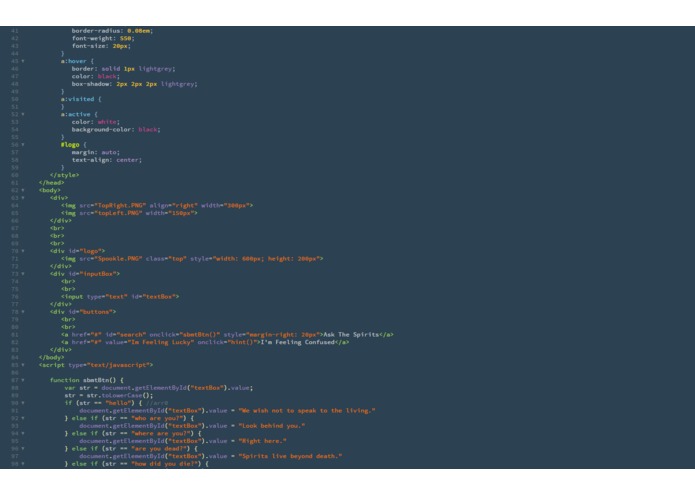Click the "Right here." string
The width and height of the screenshot is (695, 494).
point(262,441)
